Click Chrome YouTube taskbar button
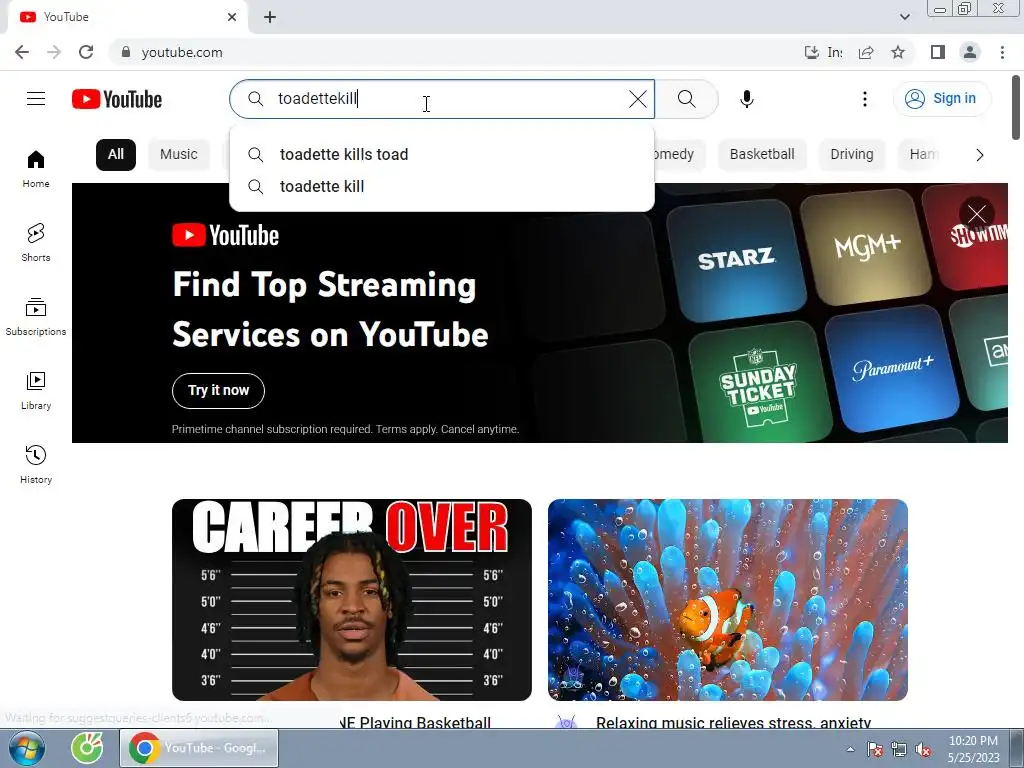The height and width of the screenshot is (768, 1024). coord(199,748)
